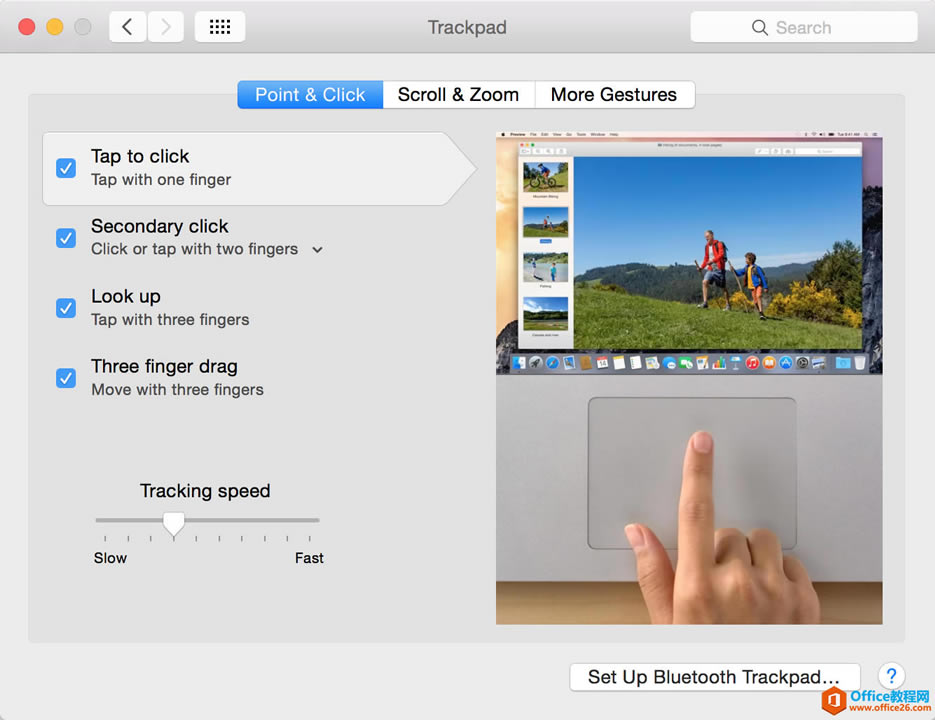
Task: Expand the Secondary click options dropdown
Action: click(317, 250)
